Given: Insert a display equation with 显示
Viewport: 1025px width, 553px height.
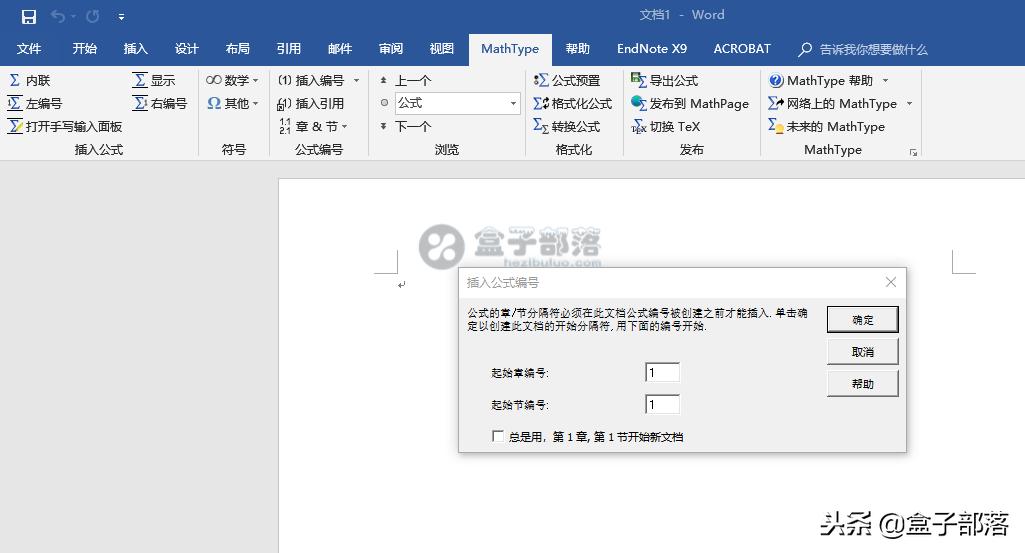Looking at the screenshot, I should [154, 80].
